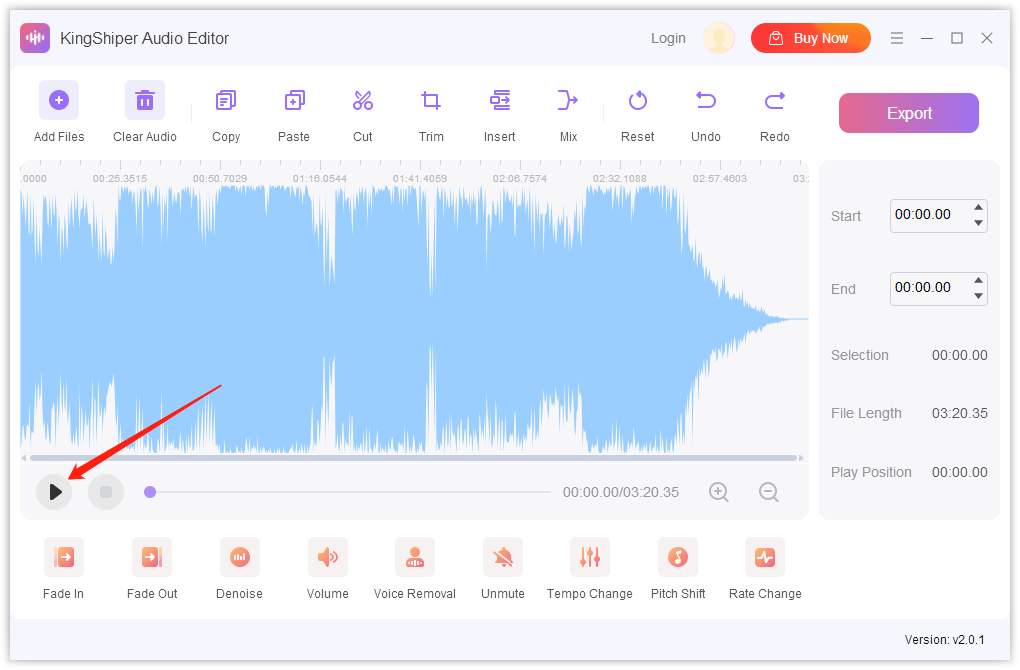Open the Volume adjustment effect
This screenshot has height=670, width=1020.
coord(327,557)
